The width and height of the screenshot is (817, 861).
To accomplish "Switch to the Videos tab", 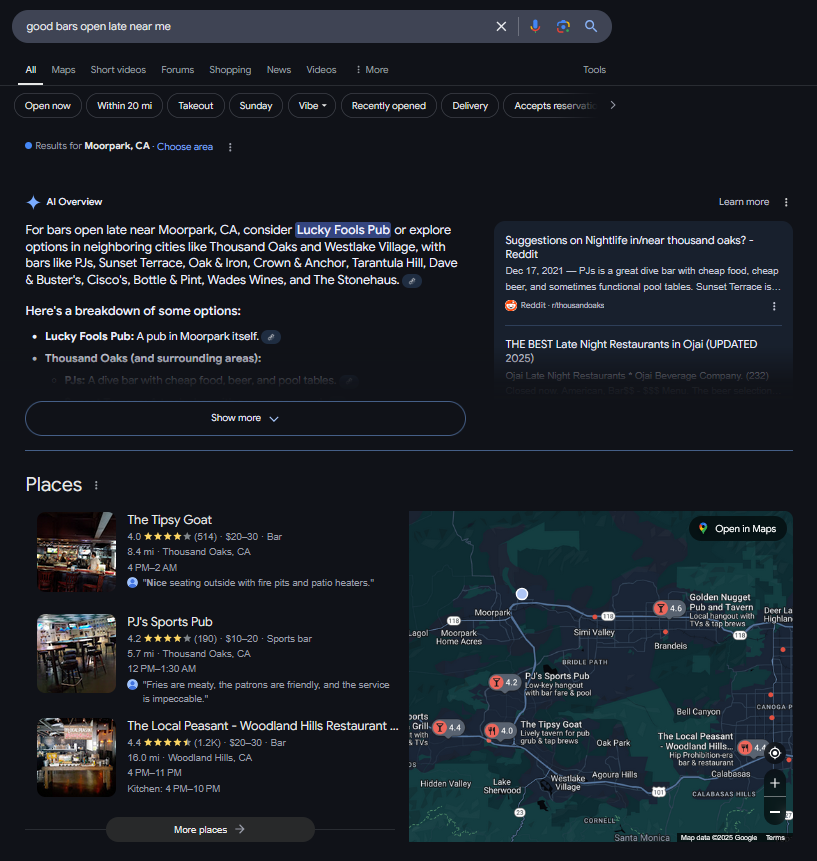I will click(x=321, y=70).
